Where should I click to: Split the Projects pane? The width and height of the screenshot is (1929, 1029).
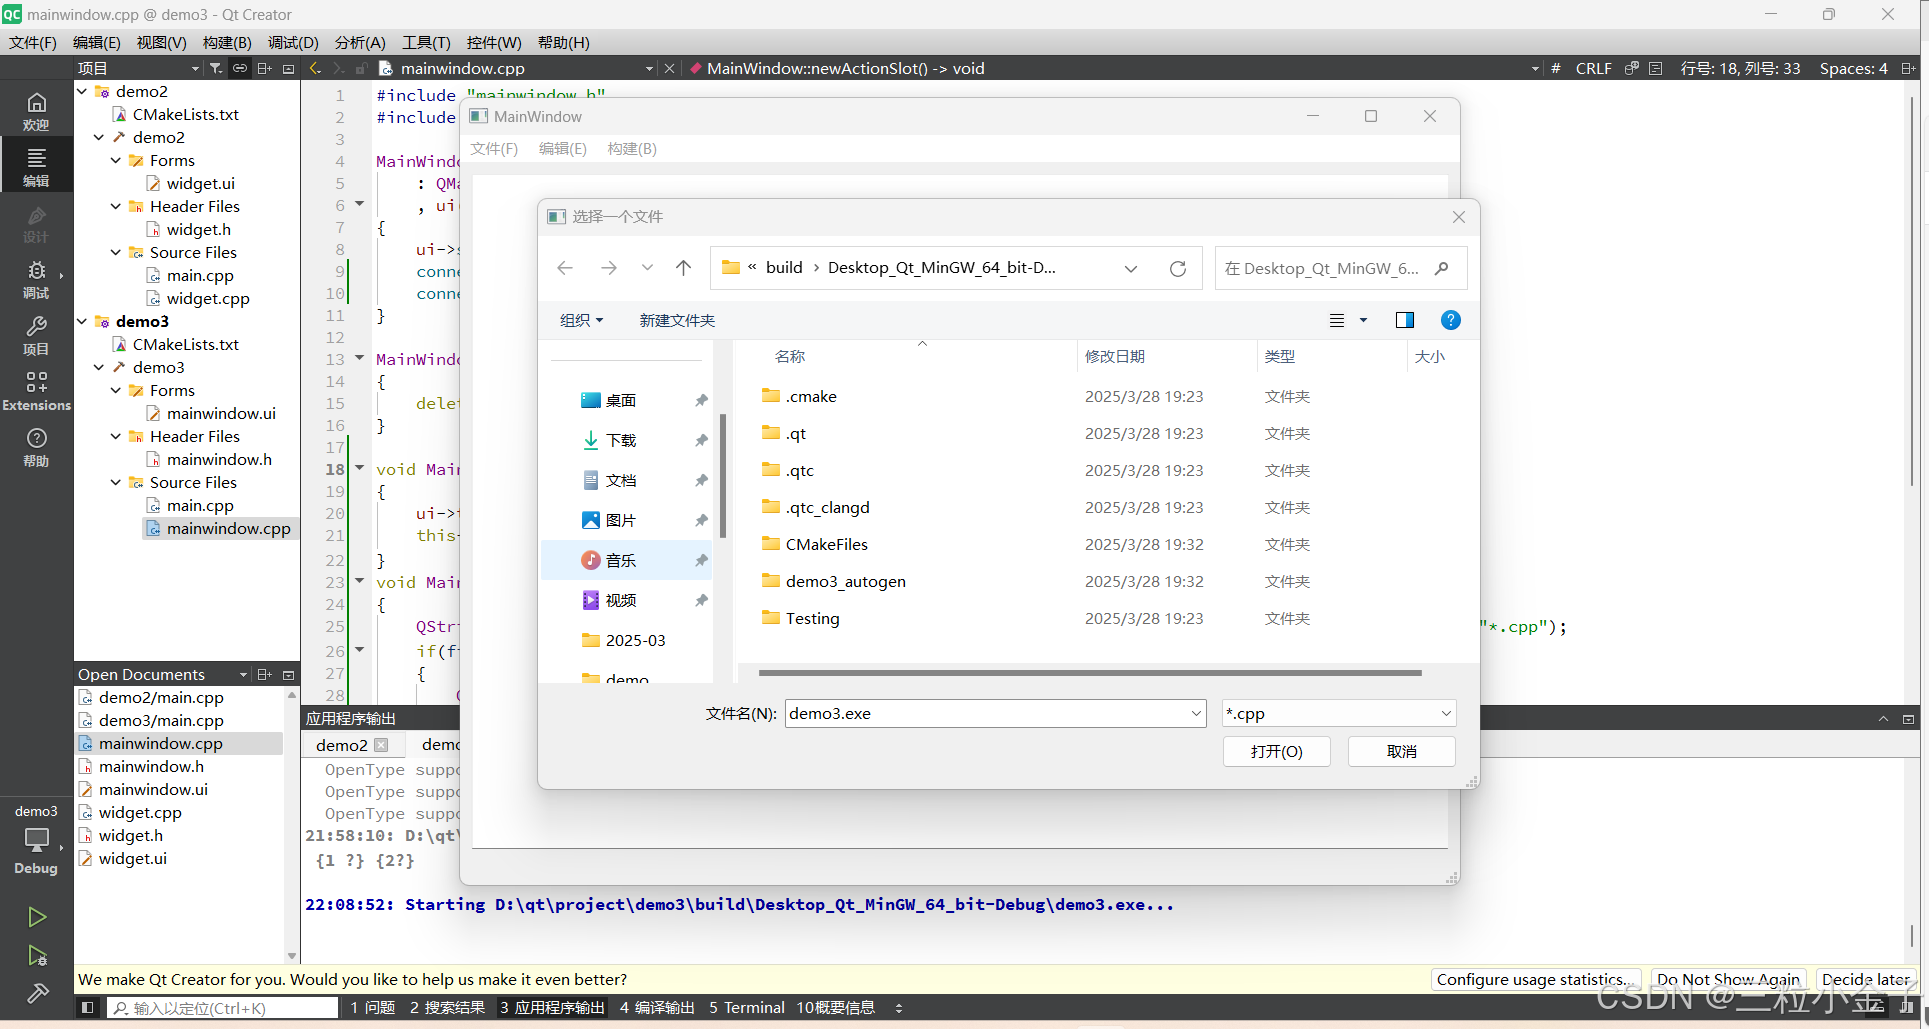[x=264, y=68]
